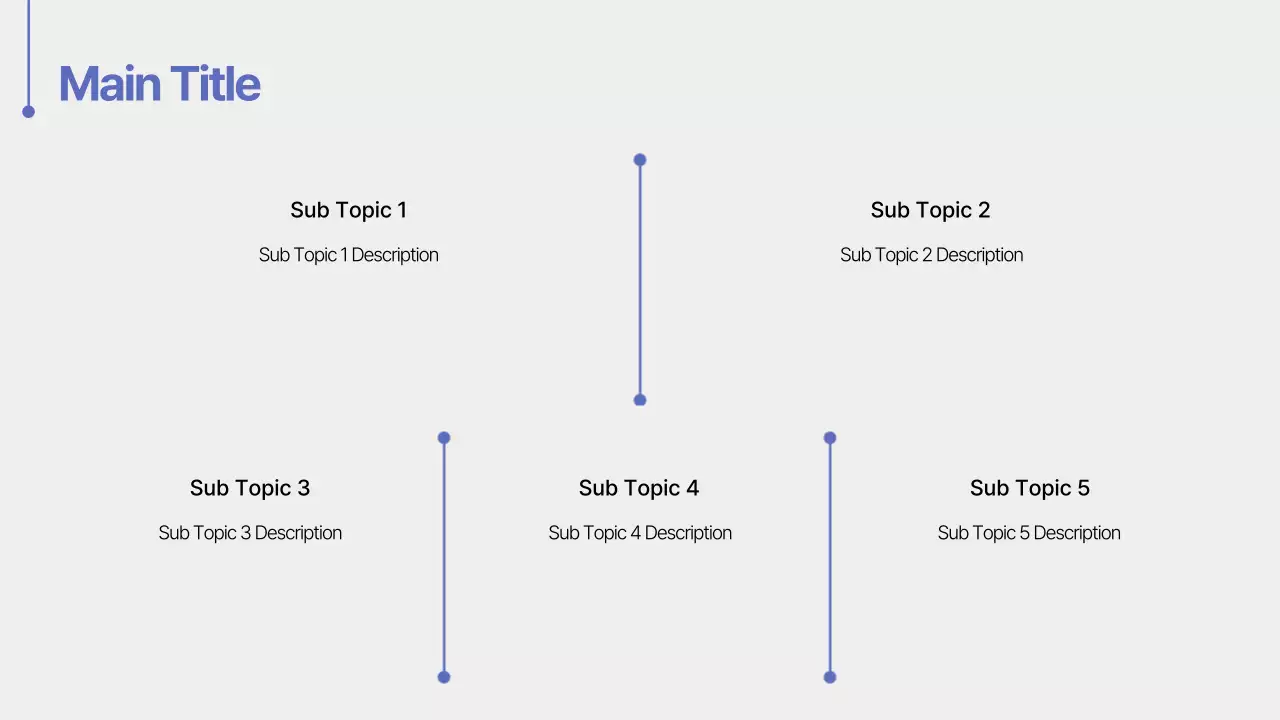
Task: Select the top dot between Sub Topics 4 and 5
Action: (830, 438)
